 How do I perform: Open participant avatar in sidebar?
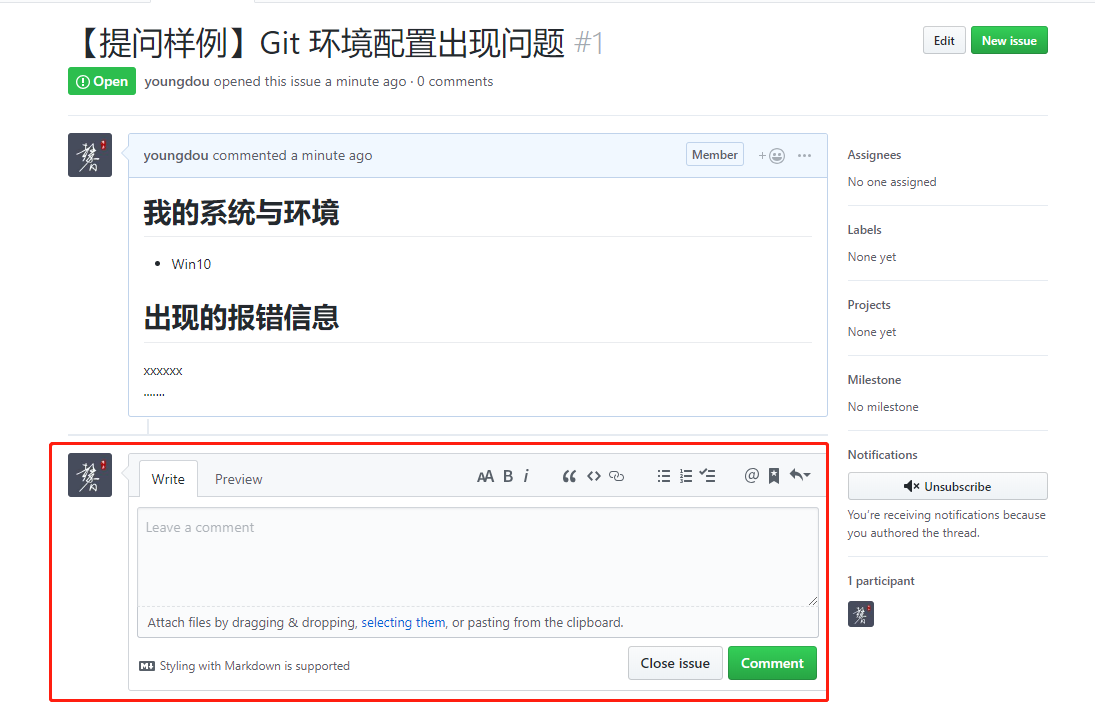pos(861,615)
